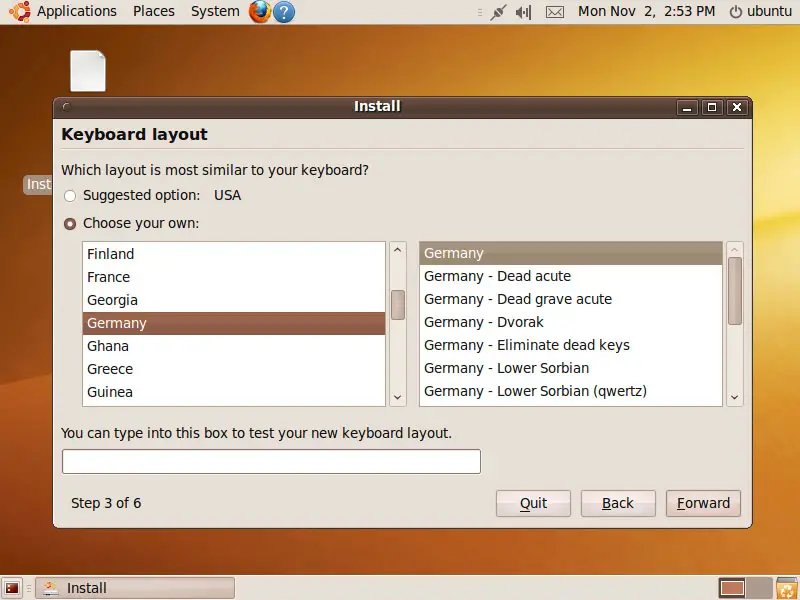Click the country list scroll down arrow
This screenshot has height=600, width=800.
397,397
